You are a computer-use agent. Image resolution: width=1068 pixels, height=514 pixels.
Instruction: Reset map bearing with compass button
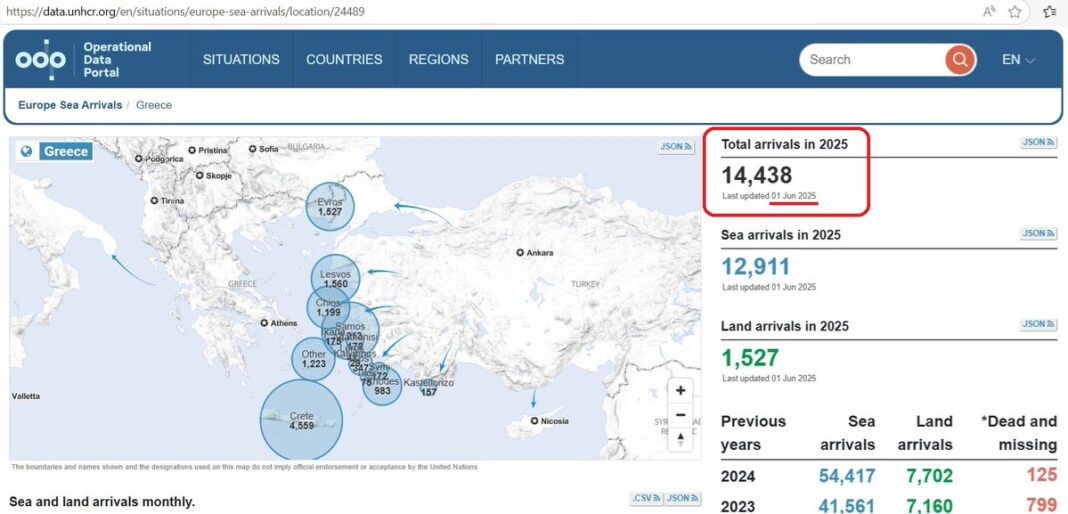coord(680,439)
